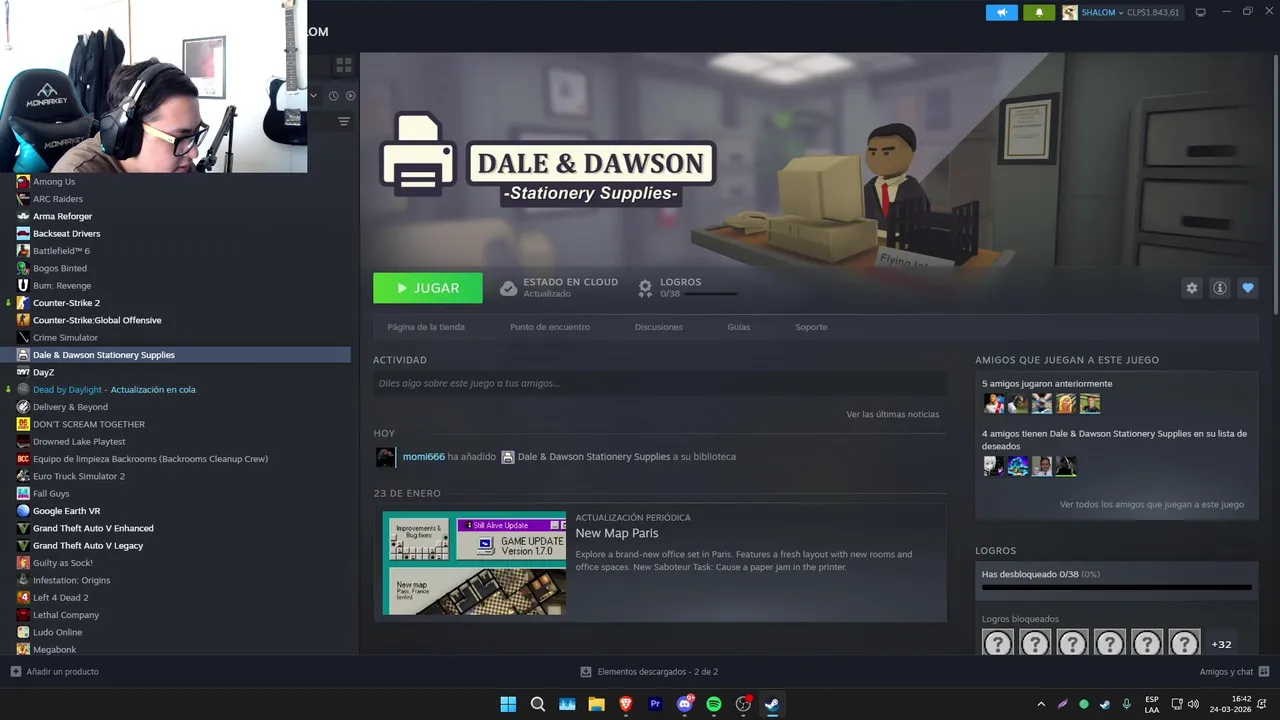The width and height of the screenshot is (1280, 720).
Task: Open Premiere Pro from taskbar
Action: pyautogui.click(x=655, y=704)
